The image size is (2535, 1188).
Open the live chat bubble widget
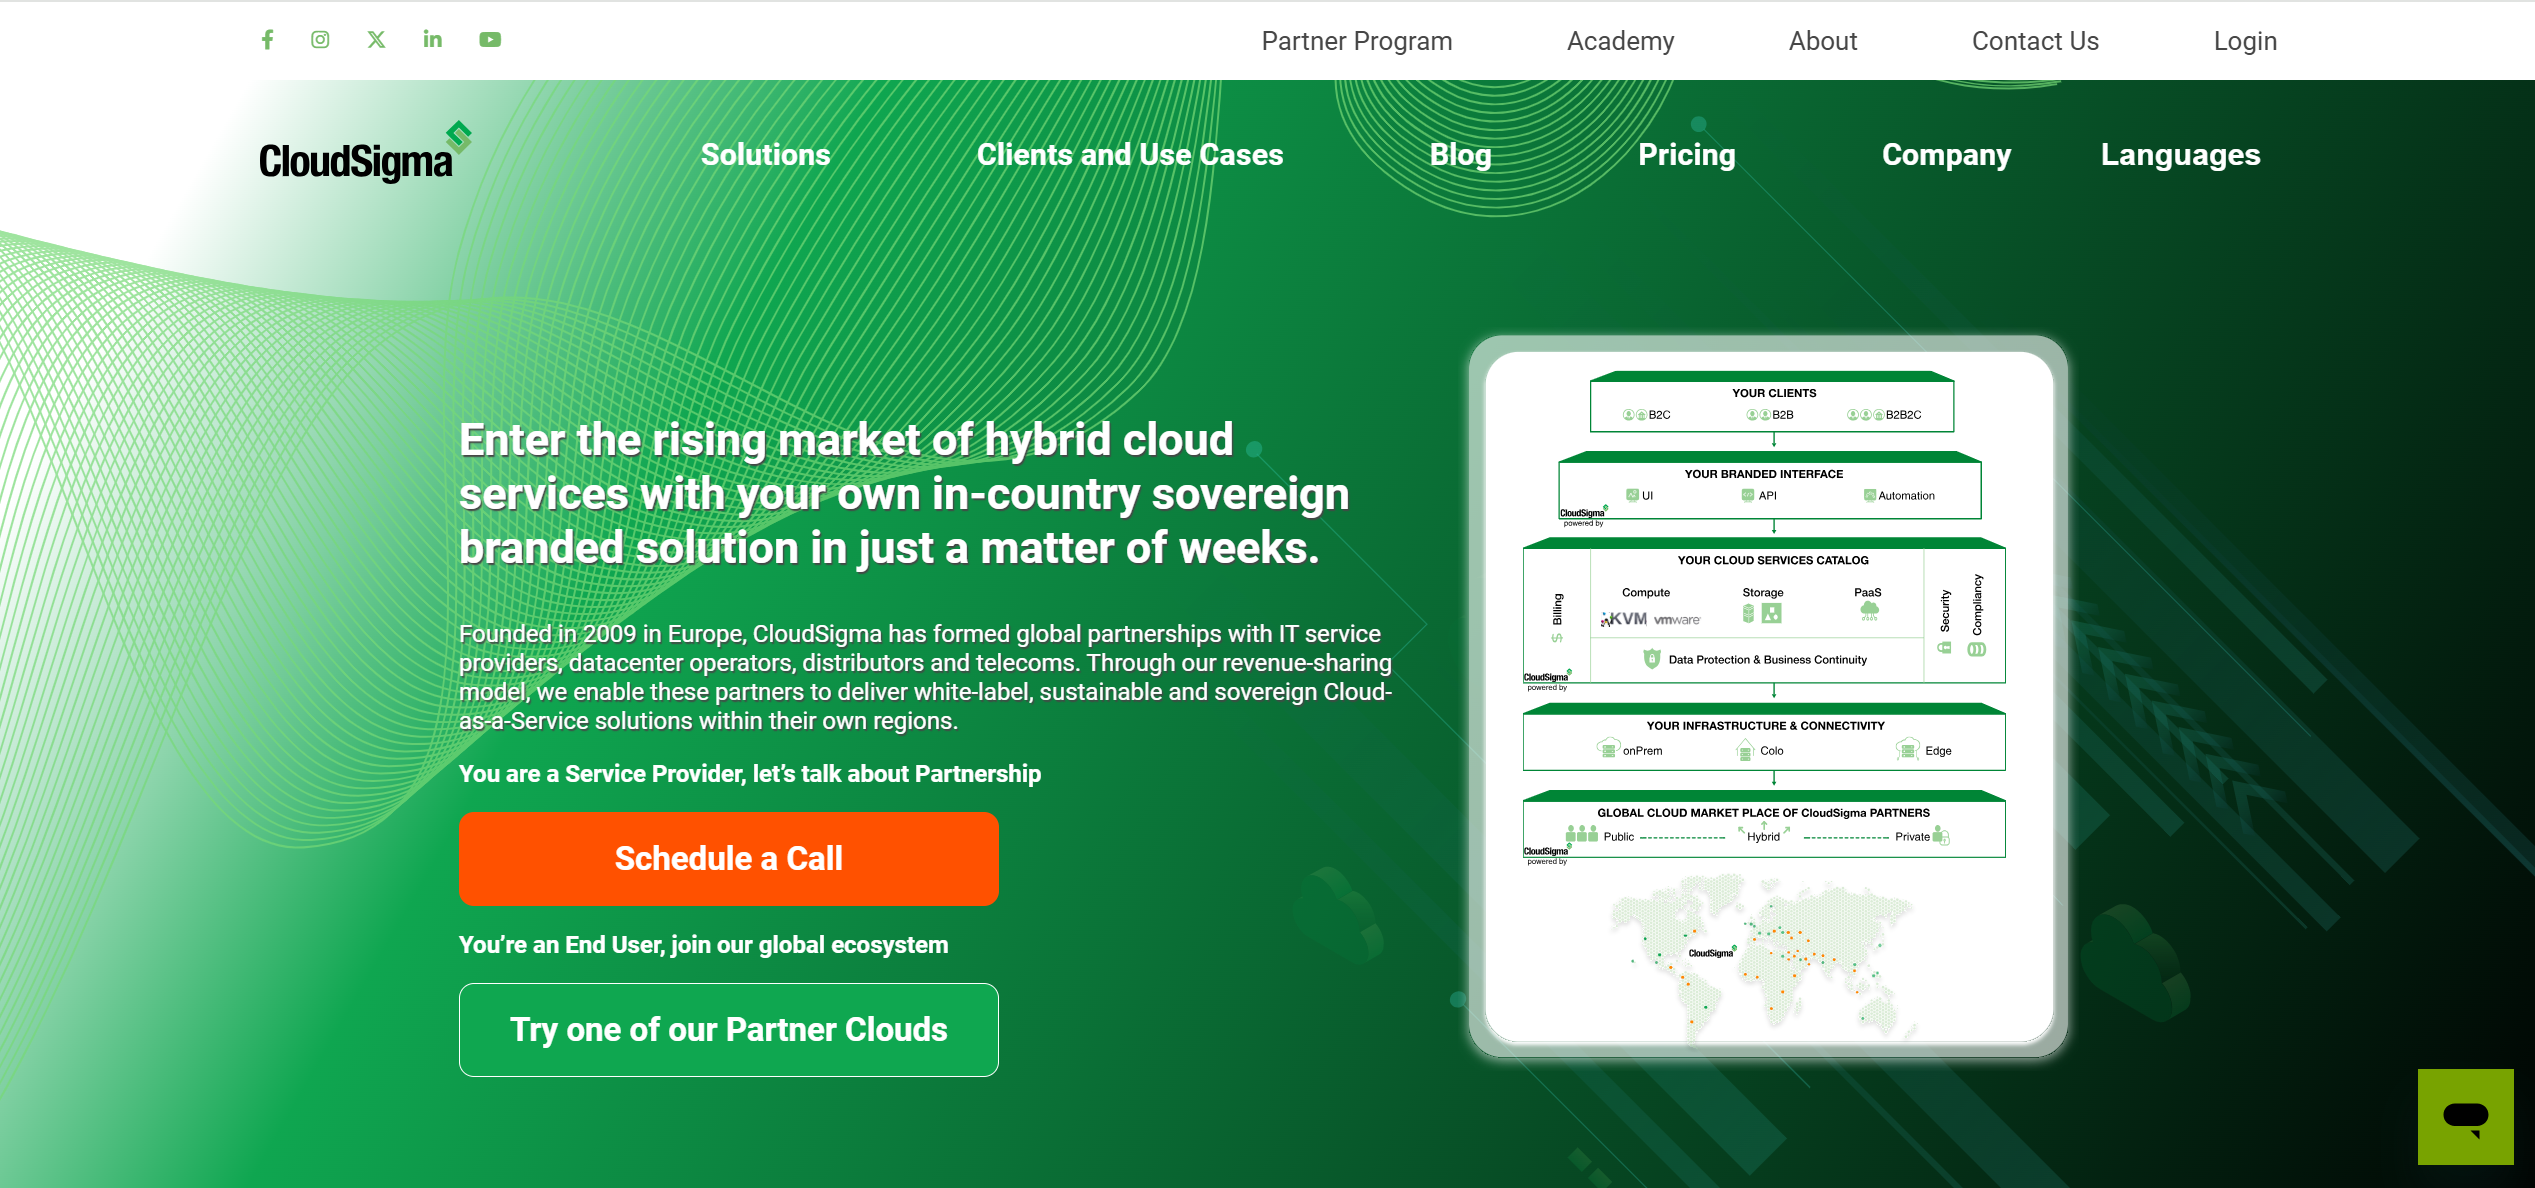2465,1116
